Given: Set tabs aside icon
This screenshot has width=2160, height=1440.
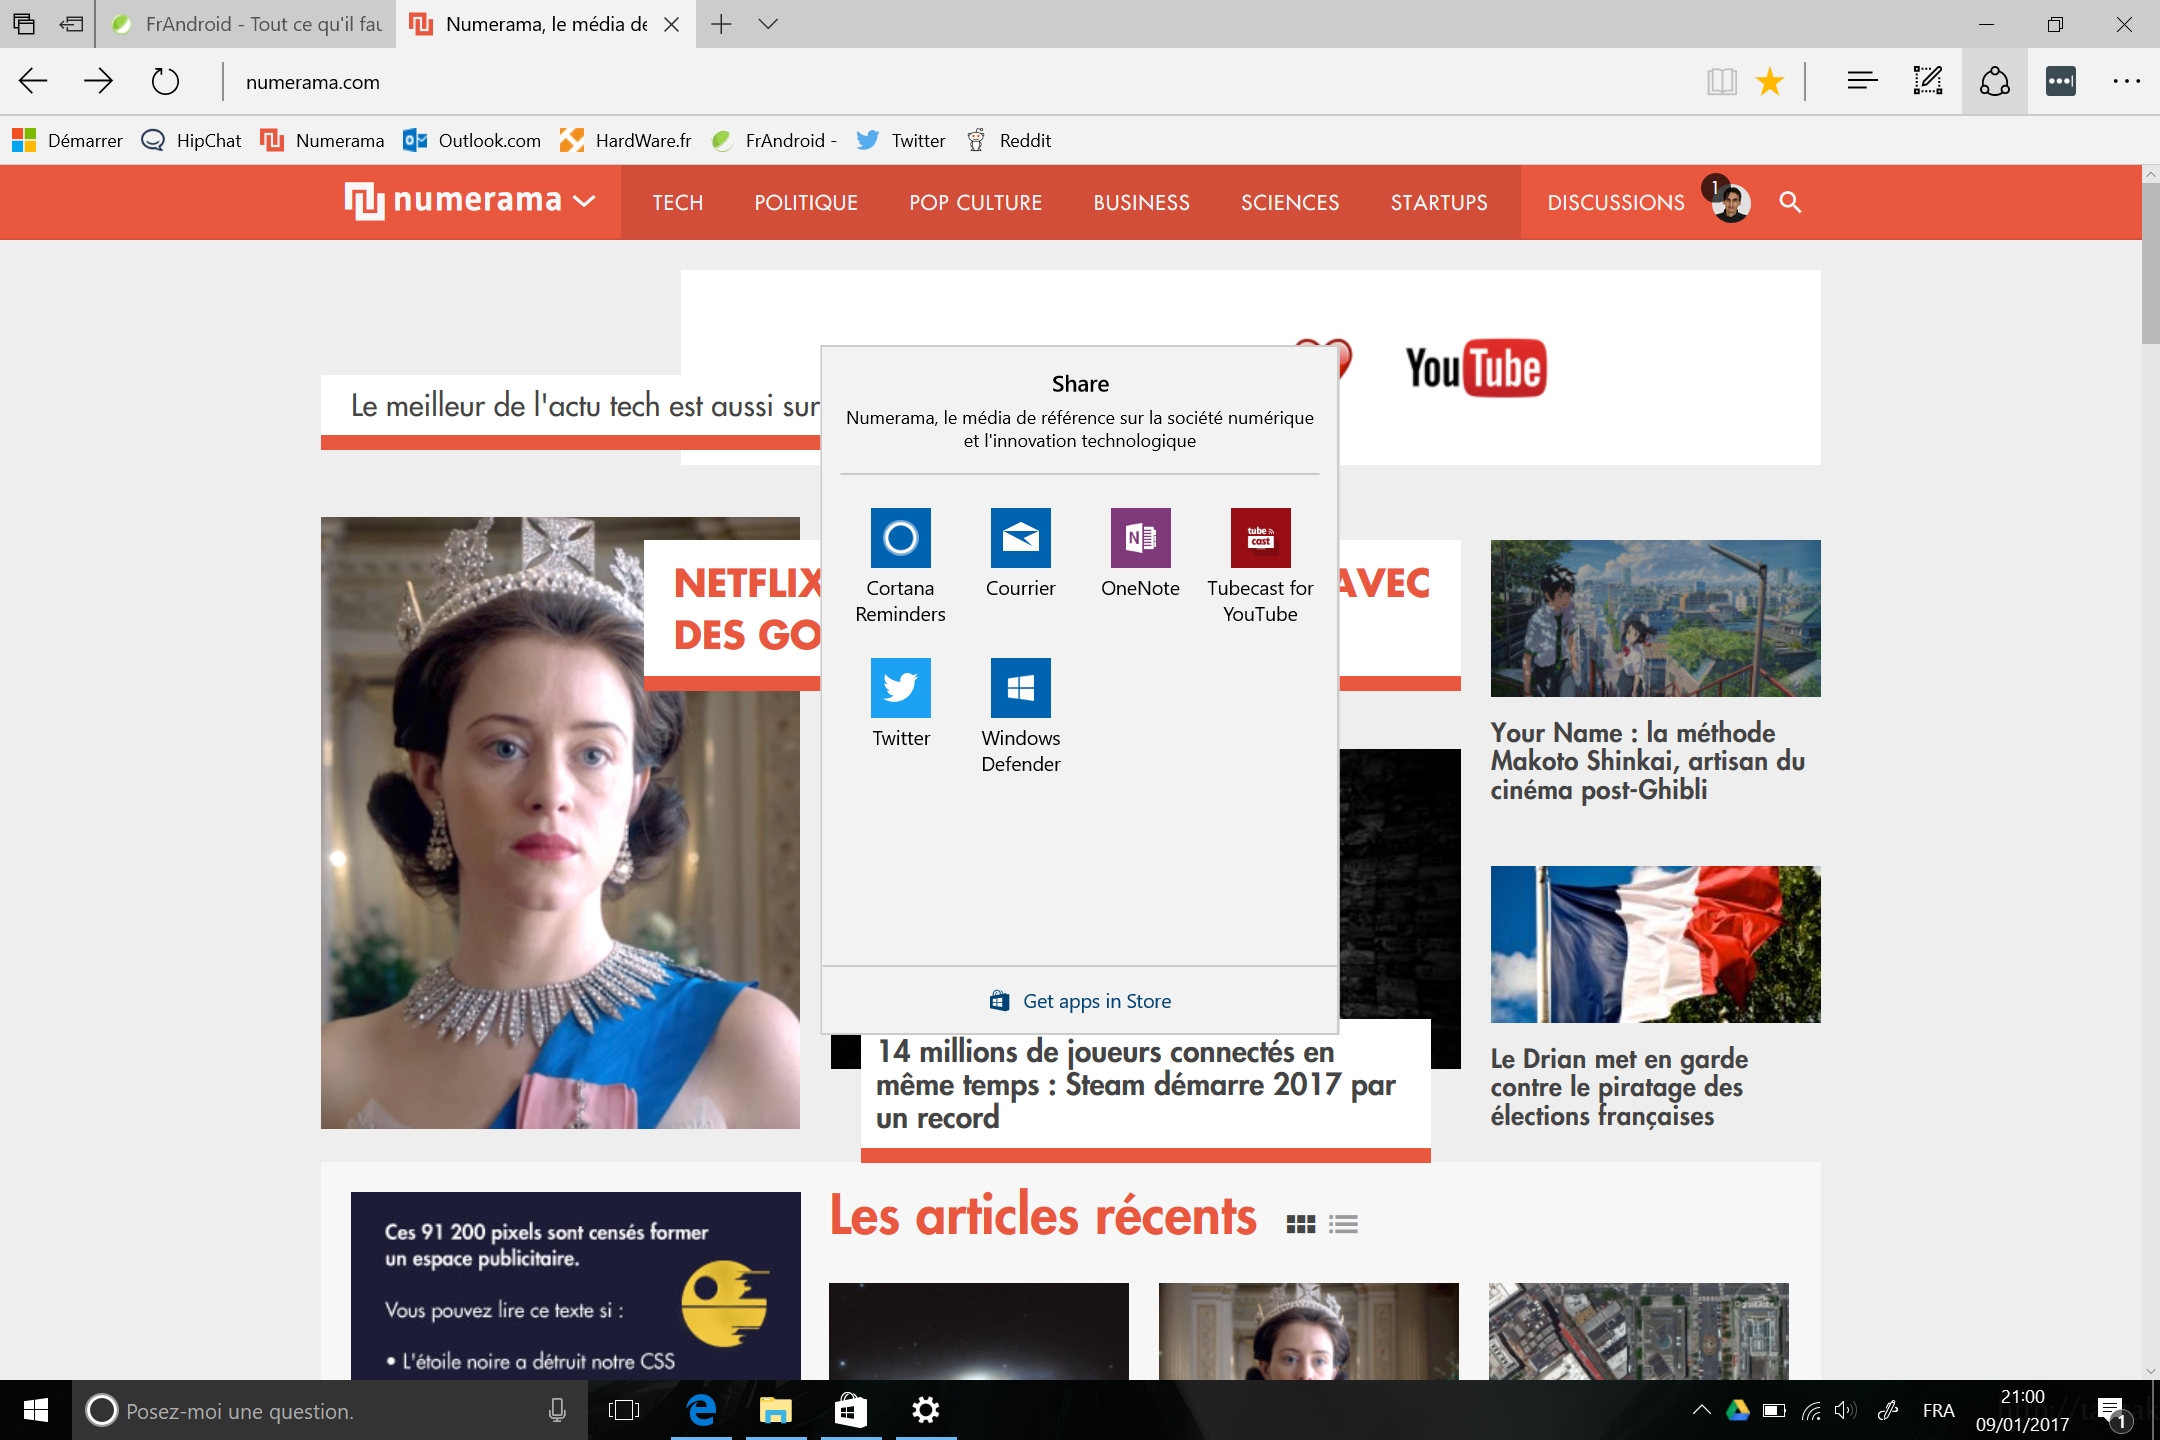Looking at the screenshot, I should (x=71, y=24).
